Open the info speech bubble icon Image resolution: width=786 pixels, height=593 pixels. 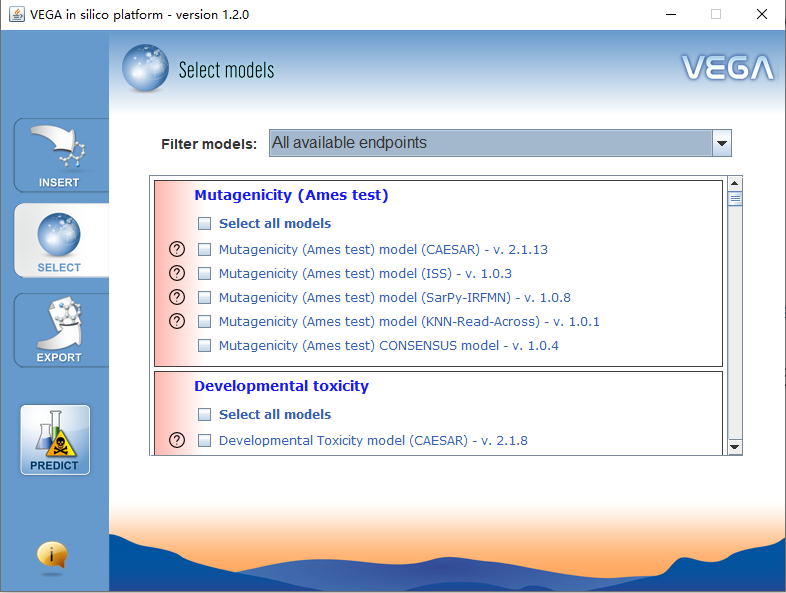pos(52,555)
